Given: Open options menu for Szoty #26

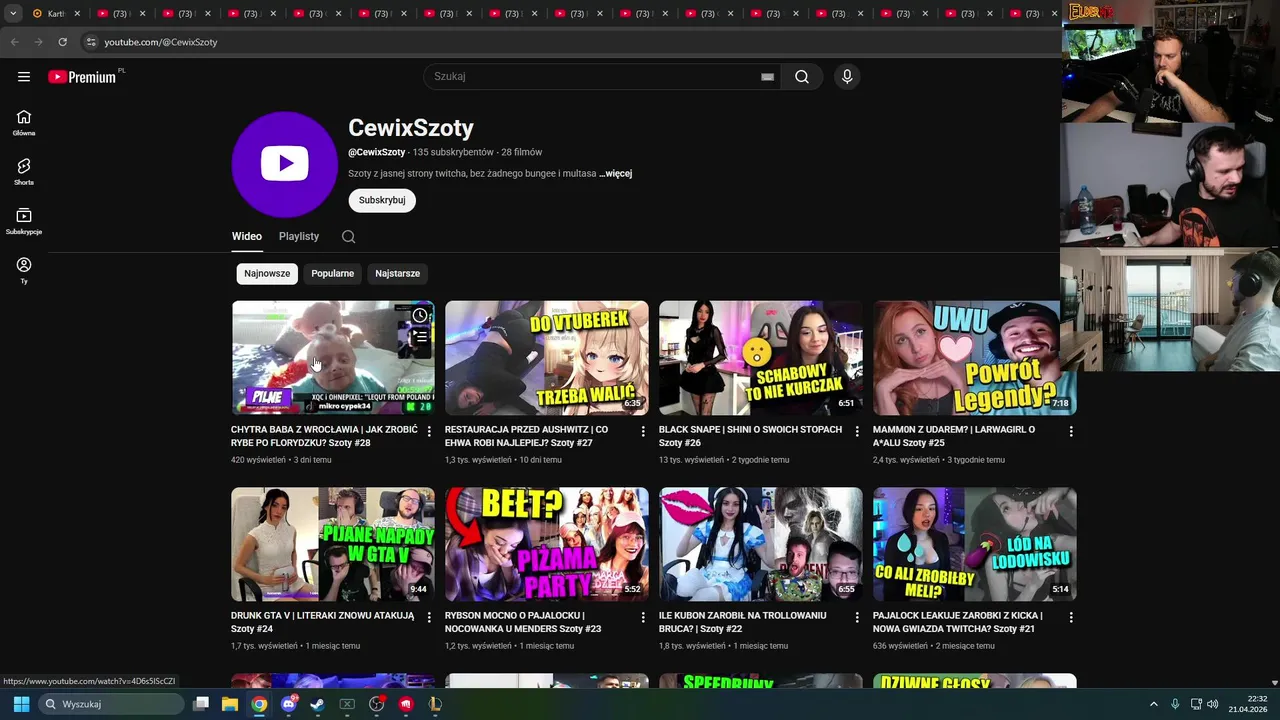Looking at the screenshot, I should point(857,431).
